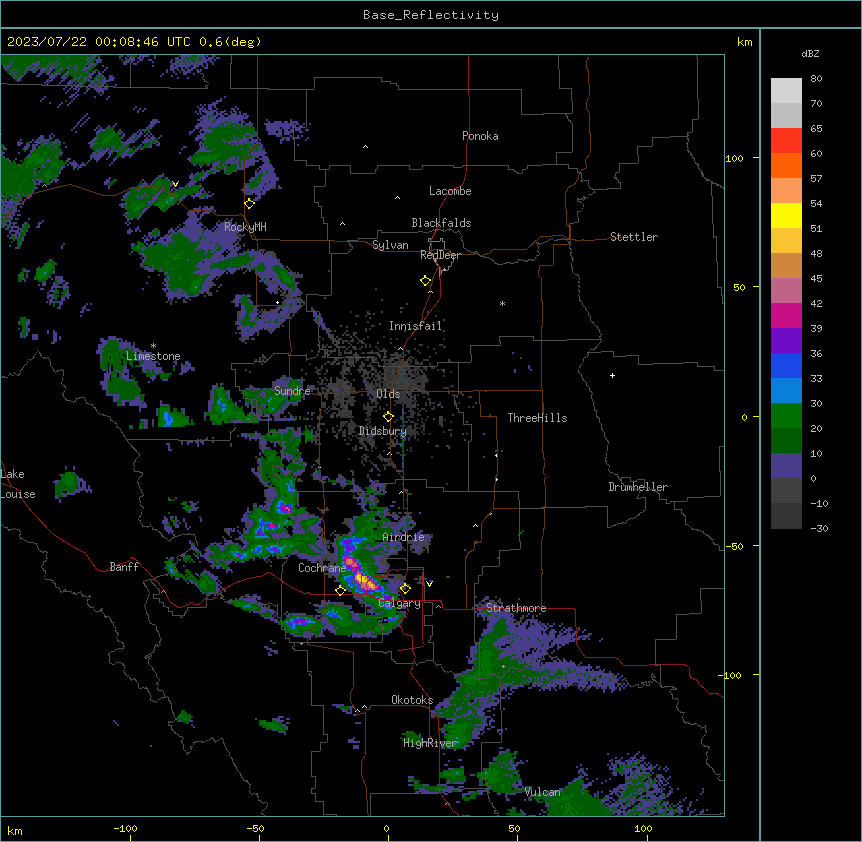
Task: Select the red 65 dBZ legend swatch
Action: (x=786, y=141)
